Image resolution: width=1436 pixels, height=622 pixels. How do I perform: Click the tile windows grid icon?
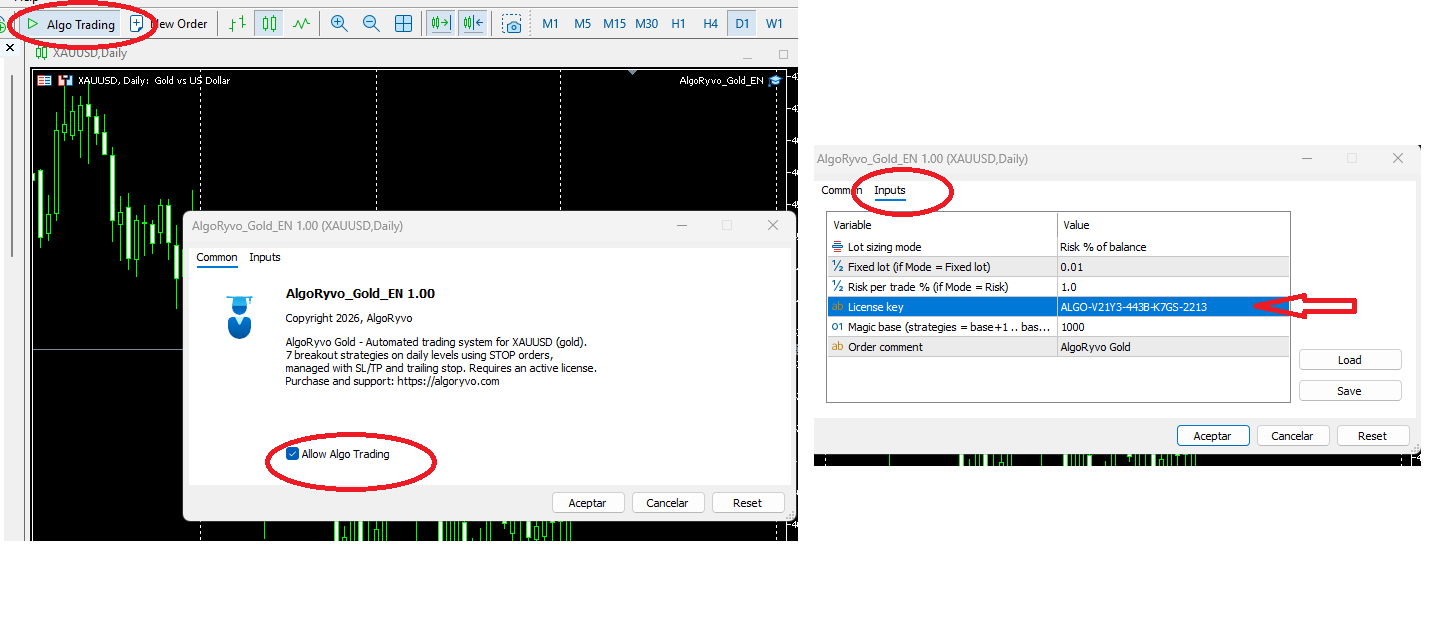403,24
